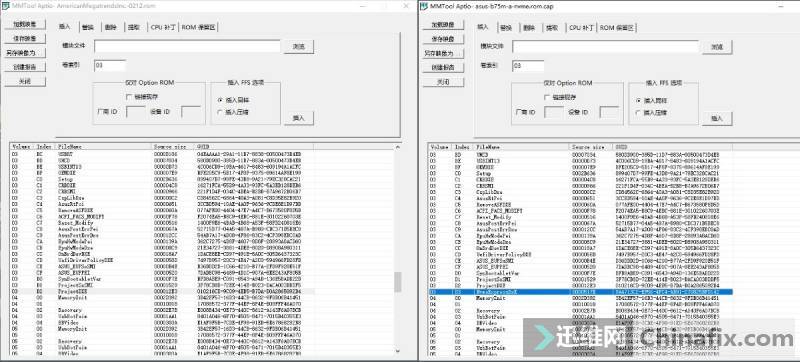Open the 提取 tab in asus-b75m .cap window
This screenshot has width=800, height=362.
click(552, 28)
